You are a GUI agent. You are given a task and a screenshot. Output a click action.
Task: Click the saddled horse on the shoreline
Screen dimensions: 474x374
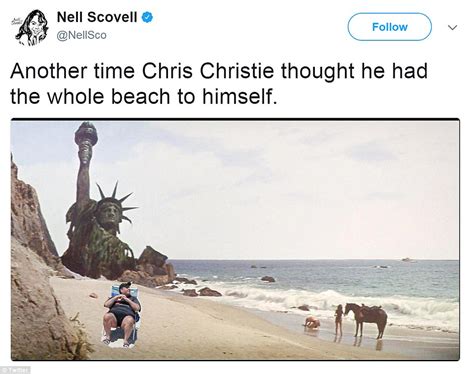(366, 320)
